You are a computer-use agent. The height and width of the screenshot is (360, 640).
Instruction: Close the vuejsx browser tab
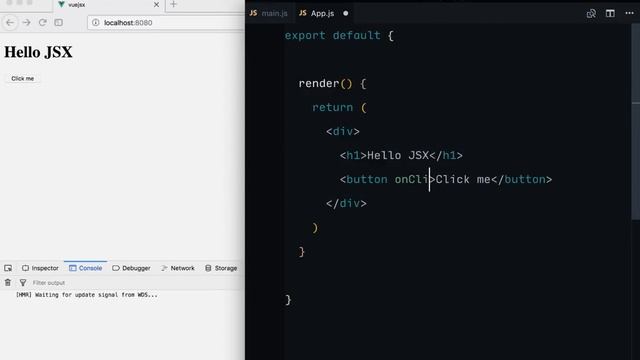pyautogui.click(x=156, y=4)
